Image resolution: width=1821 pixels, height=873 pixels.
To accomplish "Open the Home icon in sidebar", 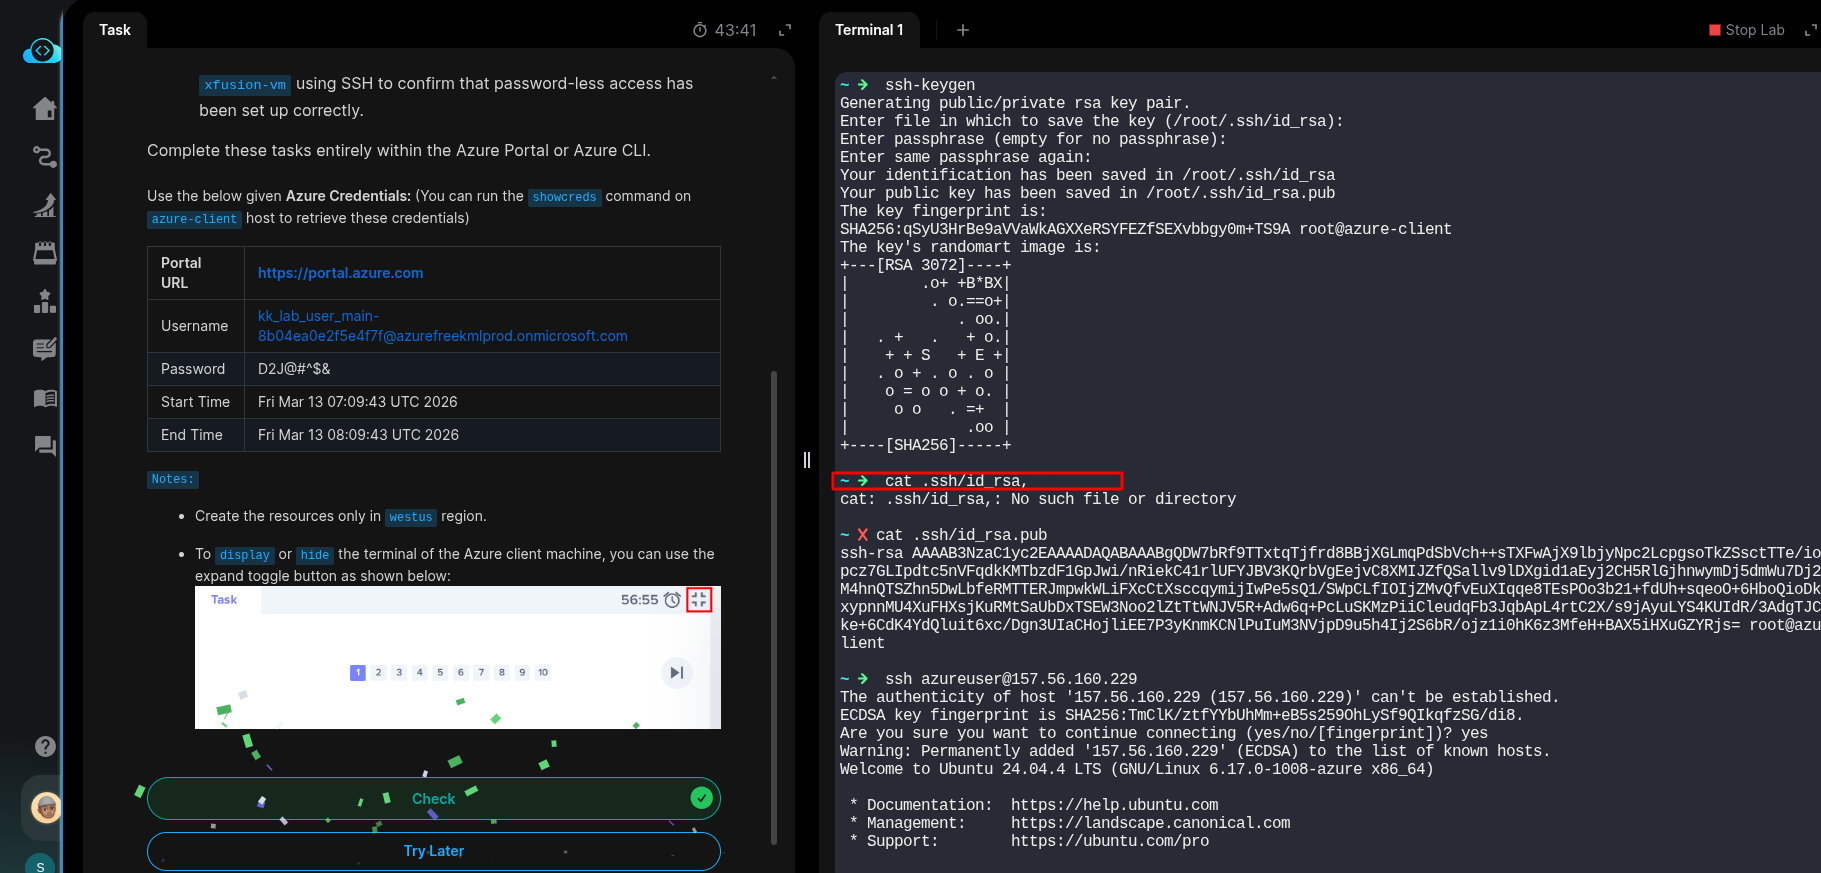I will pos(45,109).
